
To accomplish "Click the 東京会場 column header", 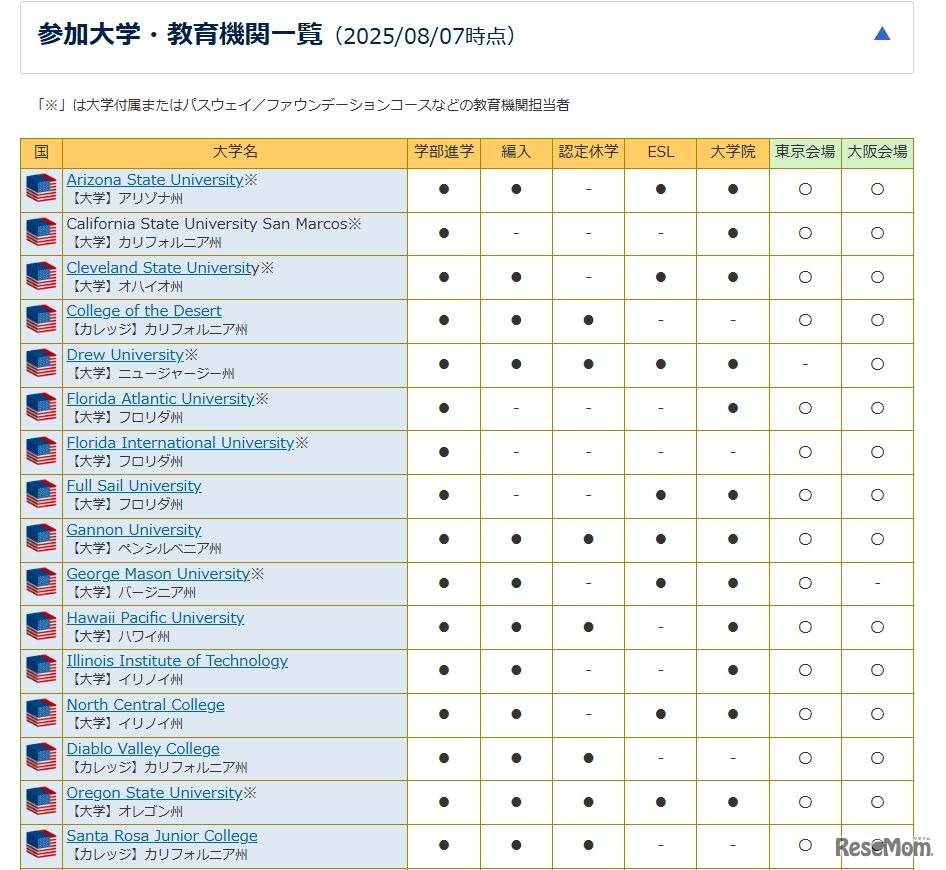I will coord(805,153).
